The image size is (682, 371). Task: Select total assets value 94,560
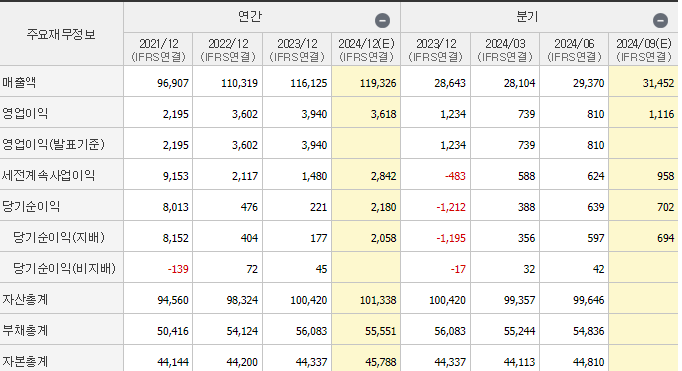[173, 300]
